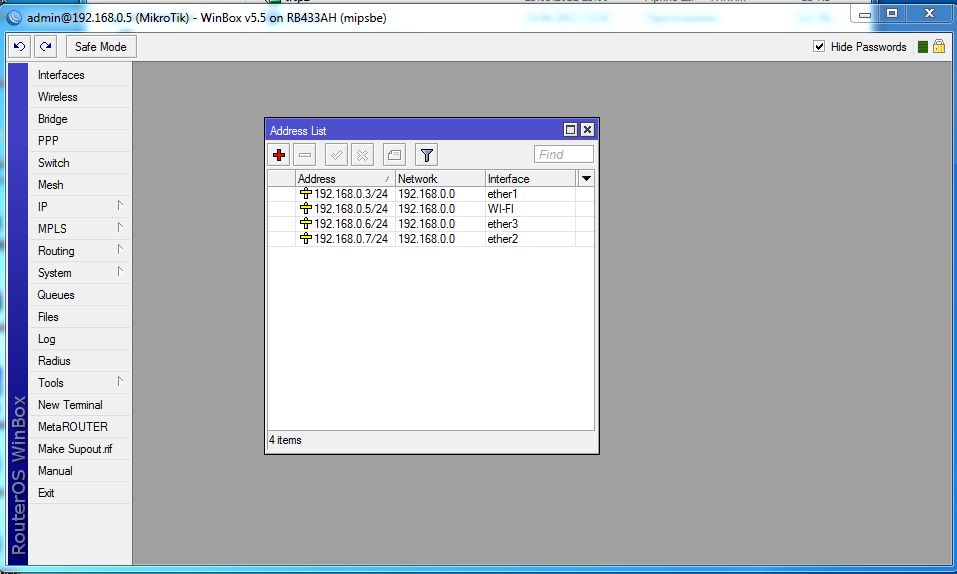The image size is (957, 574).
Task: Click the green session status indicator
Action: pyautogui.click(x=923, y=46)
